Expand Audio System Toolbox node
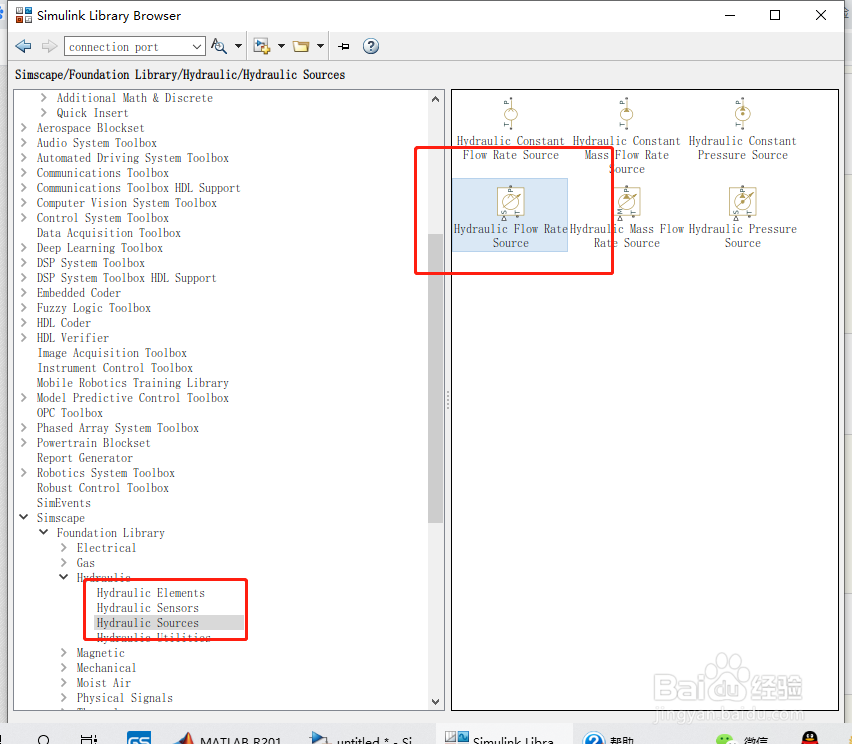Screen dimensions: 852x744 (x=24, y=143)
